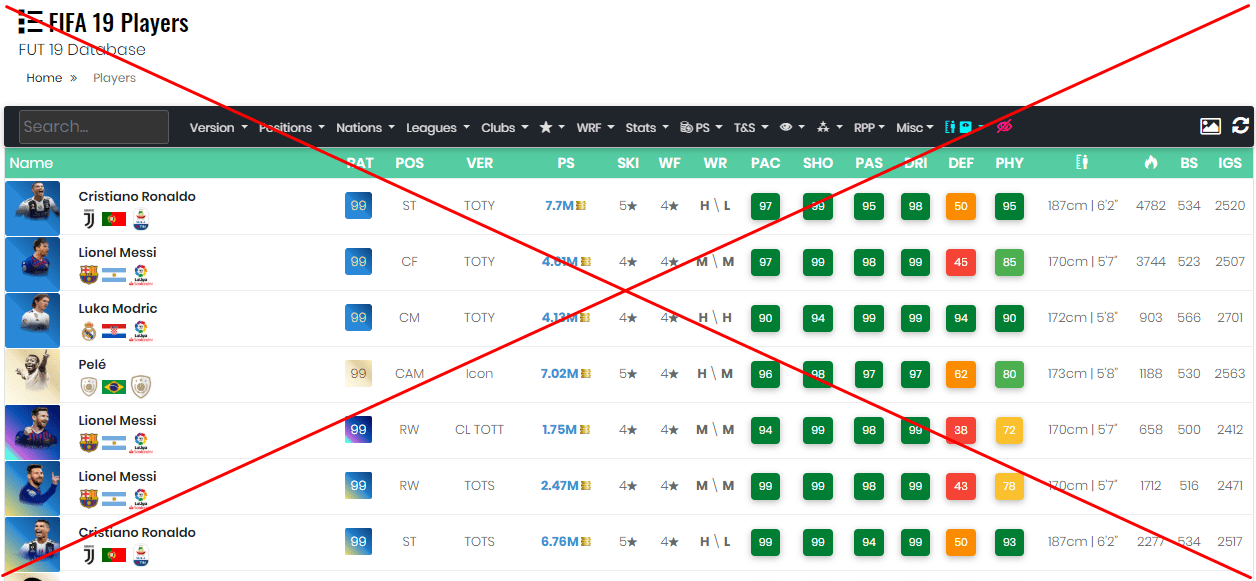Open the star rating filter dropdown

551,127
